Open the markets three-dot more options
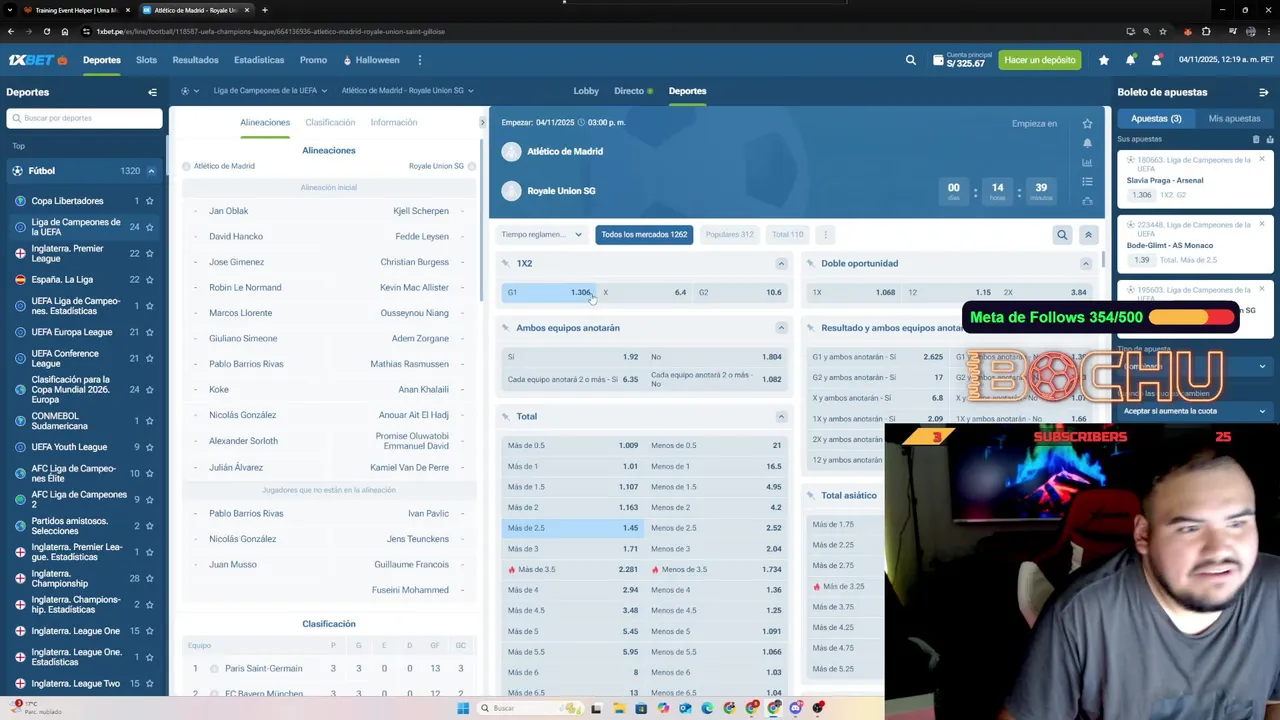The width and height of the screenshot is (1280, 720). pos(825,235)
